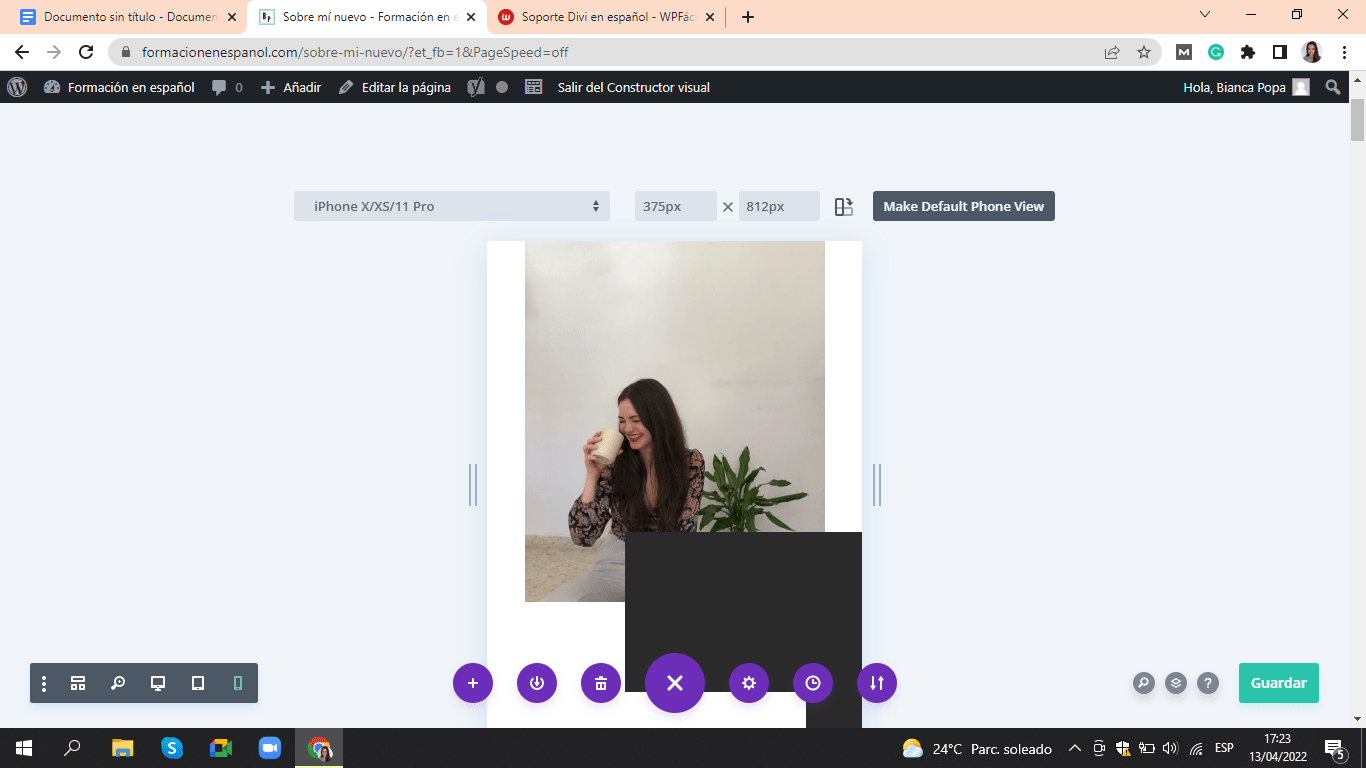Click page vertical scrollbar
Screen dimensions: 1366x768
point(1358,120)
